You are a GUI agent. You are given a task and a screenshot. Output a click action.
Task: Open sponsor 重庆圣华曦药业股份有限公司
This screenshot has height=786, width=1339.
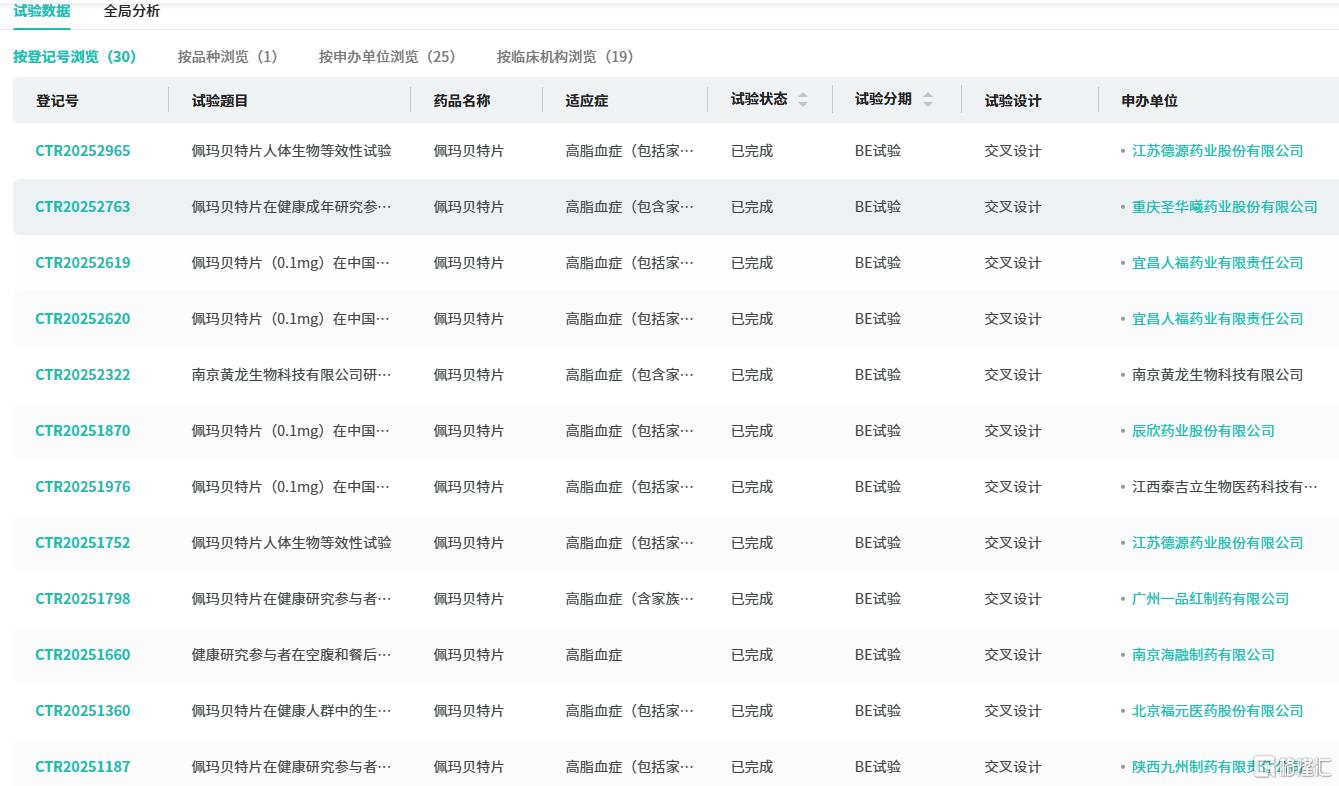coord(1224,207)
